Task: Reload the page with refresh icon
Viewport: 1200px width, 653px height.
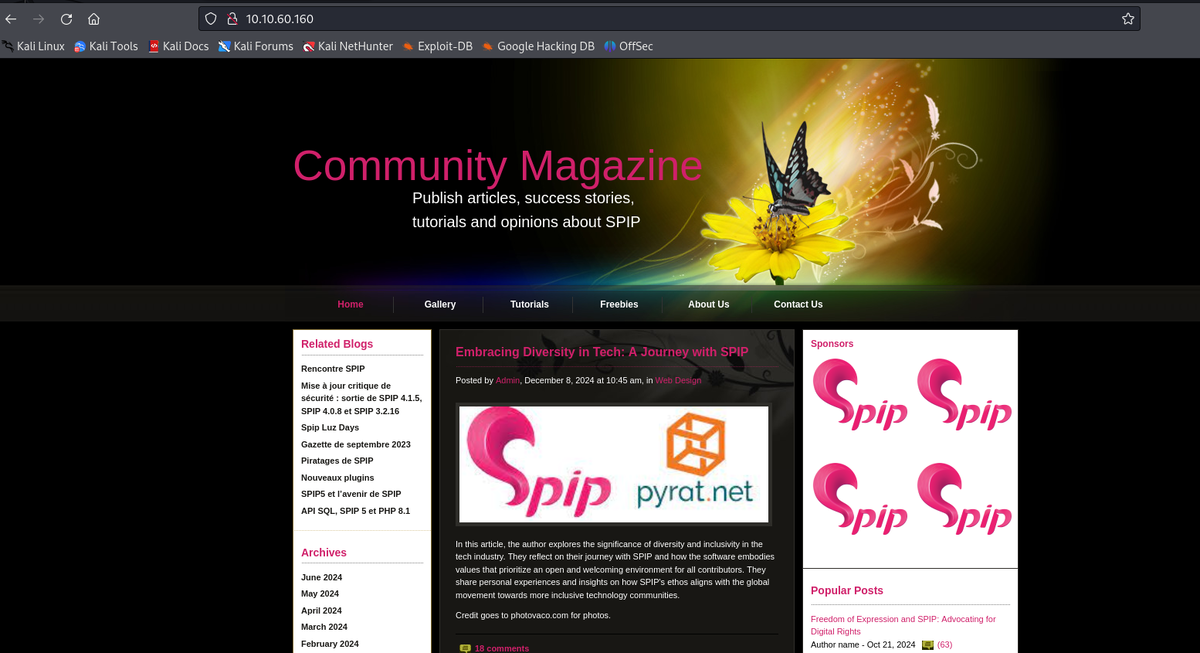Action: click(x=66, y=19)
